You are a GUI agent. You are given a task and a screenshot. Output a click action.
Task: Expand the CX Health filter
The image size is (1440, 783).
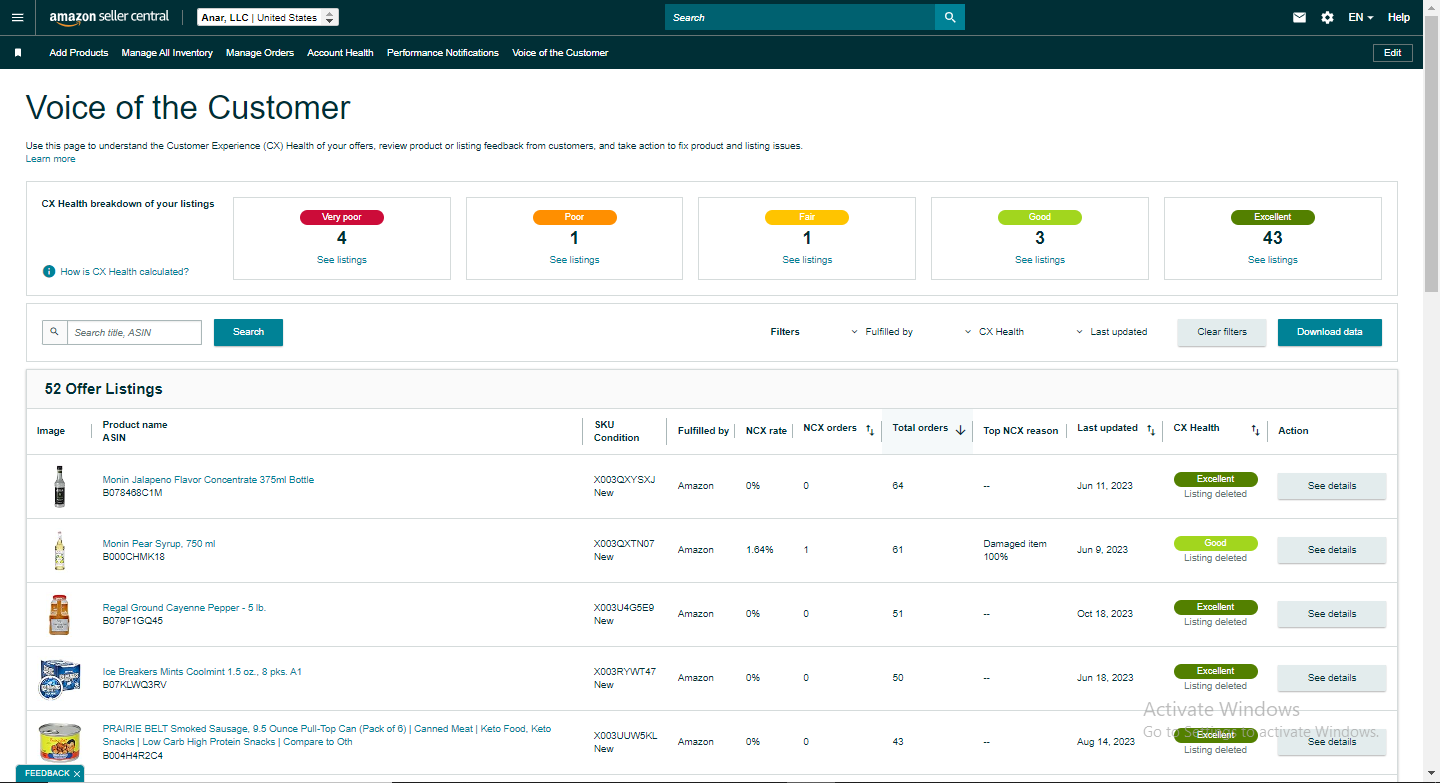pos(994,332)
